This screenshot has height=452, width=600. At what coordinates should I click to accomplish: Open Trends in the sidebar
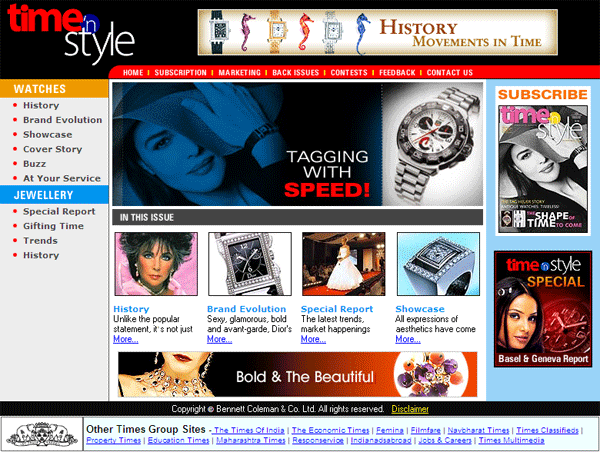(40, 240)
